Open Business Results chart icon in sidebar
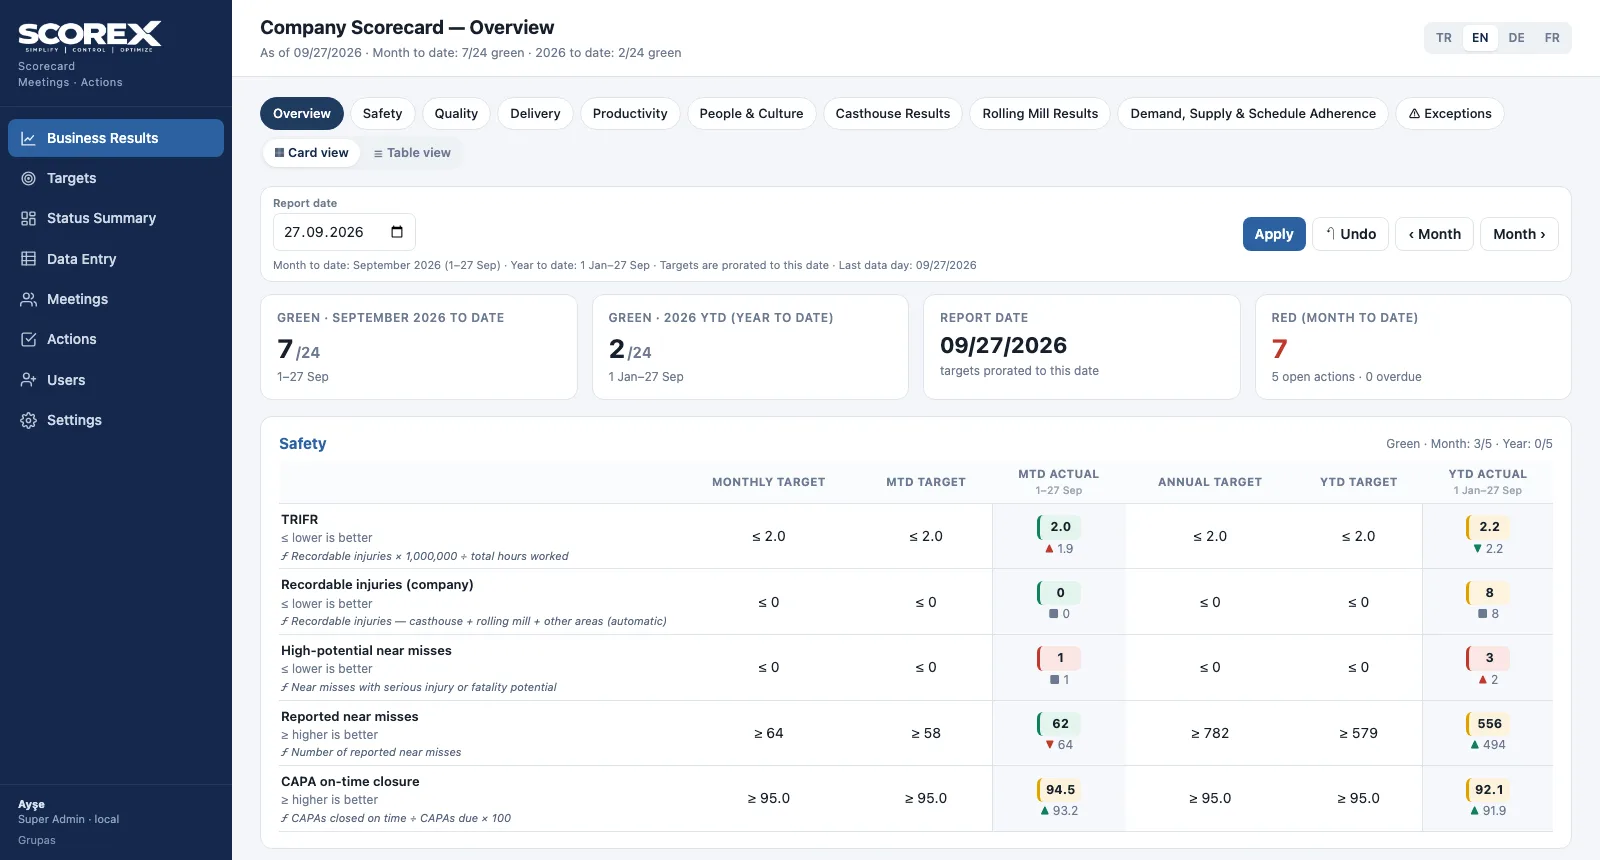This screenshot has height=860, width=1600. point(29,138)
